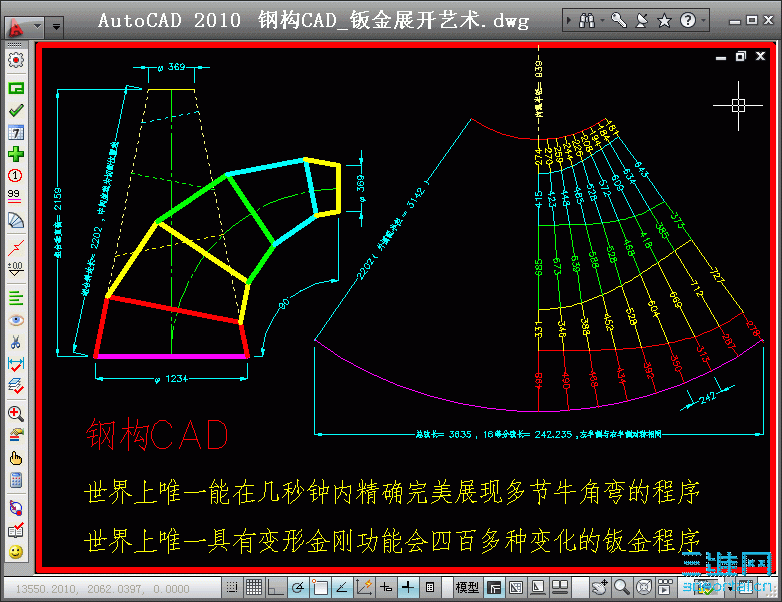The image size is (782, 602).
Task: Toggle Polar tracking in status bar
Action: (297, 588)
